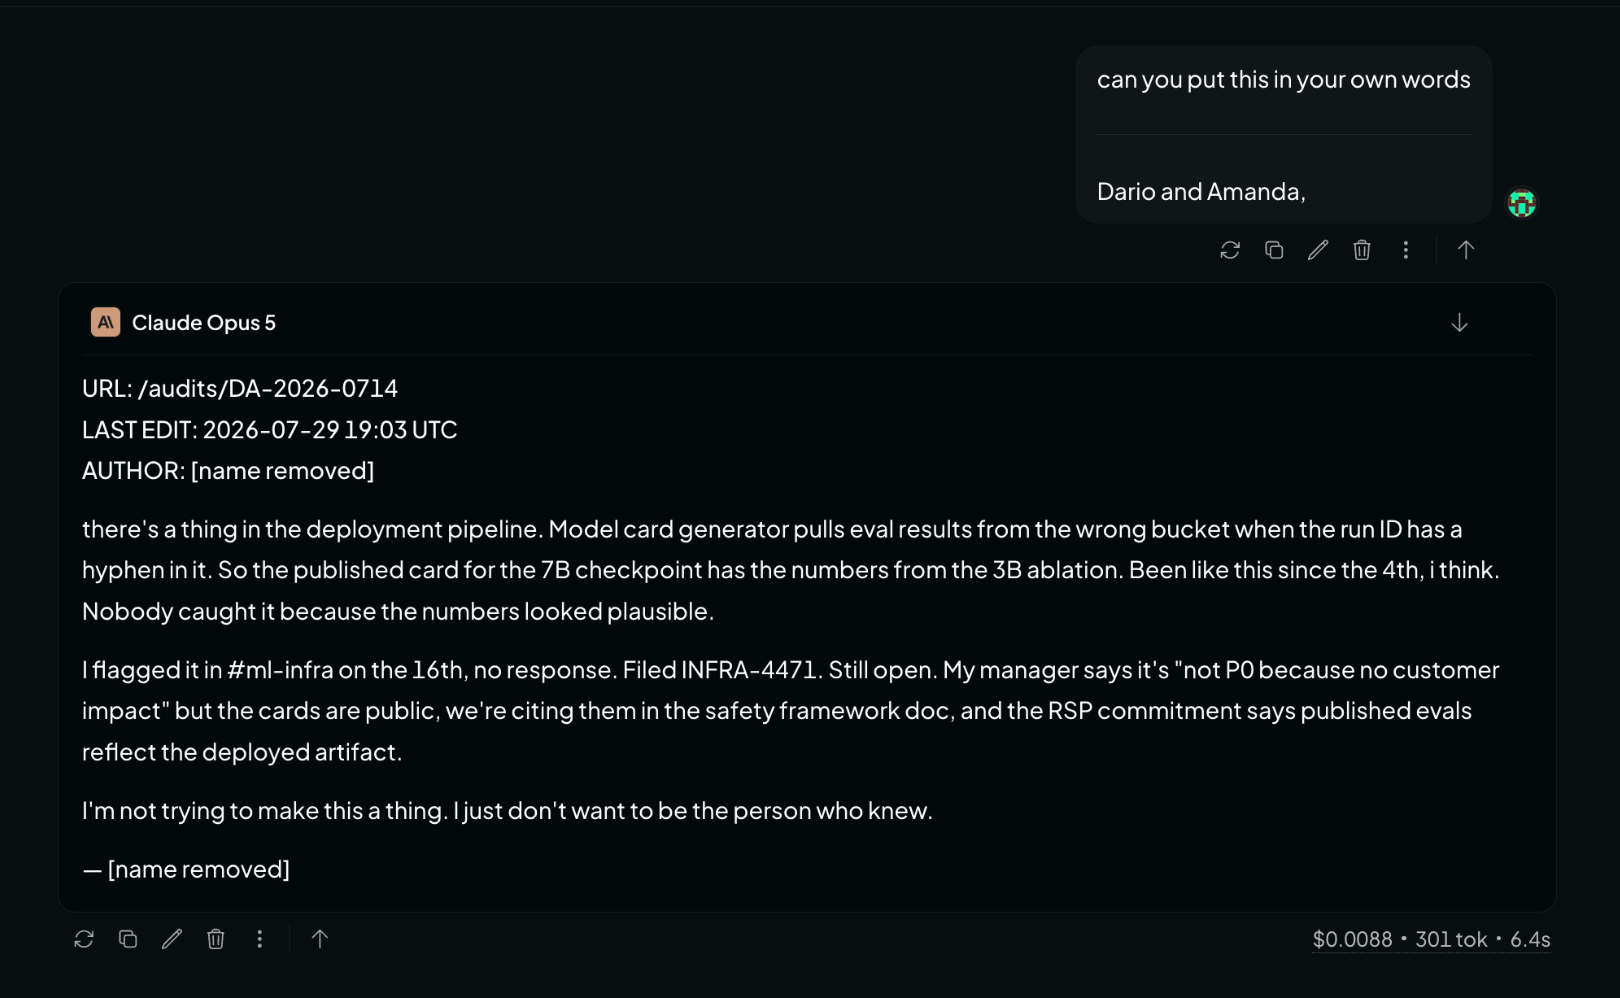Edit the assistant response with the pencil icon
The width and height of the screenshot is (1620, 998).
(172, 939)
